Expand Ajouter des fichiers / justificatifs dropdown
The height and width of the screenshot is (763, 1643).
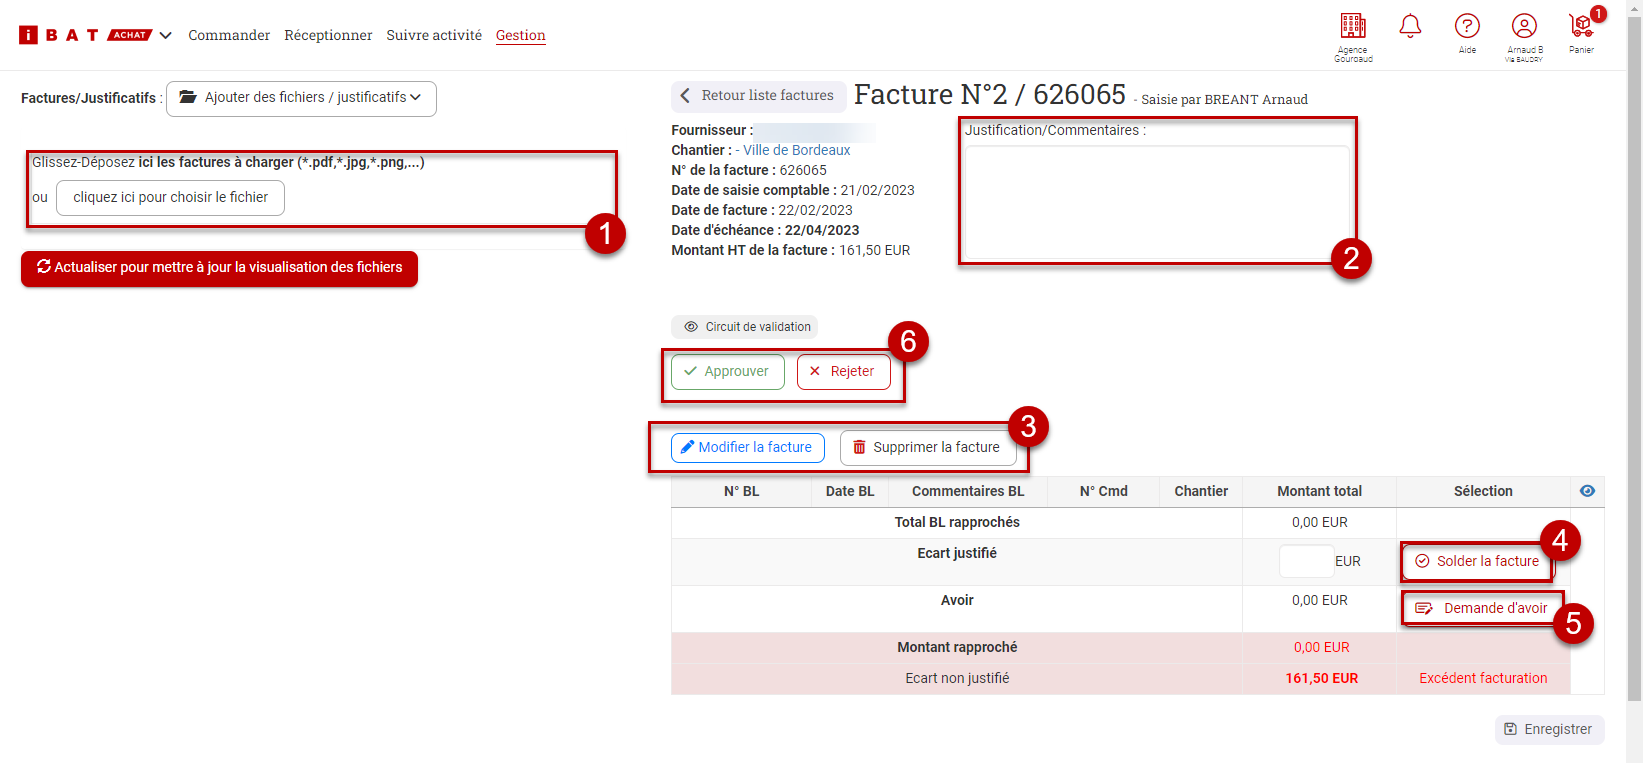tap(301, 98)
